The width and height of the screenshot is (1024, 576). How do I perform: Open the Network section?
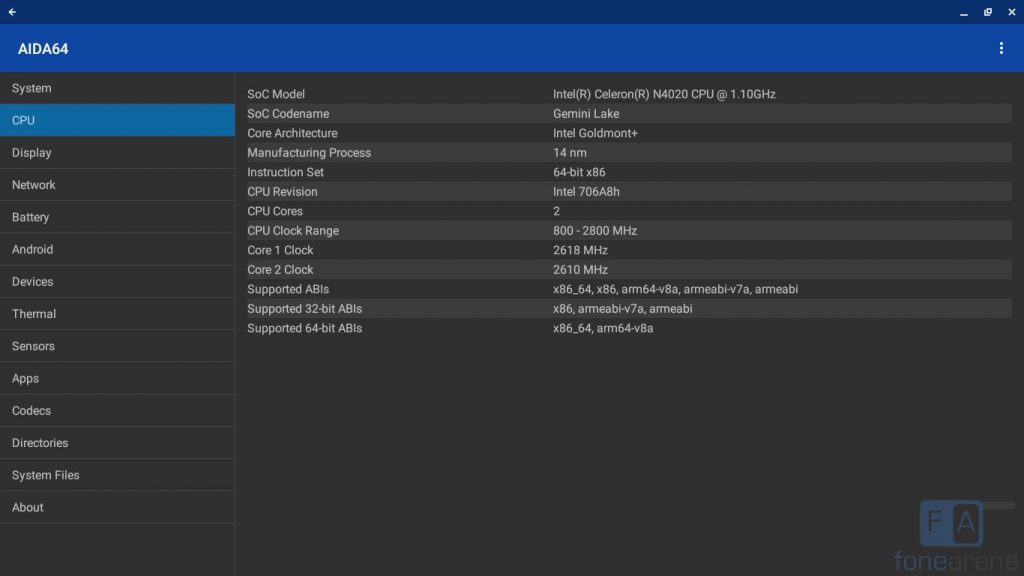(x=117, y=185)
